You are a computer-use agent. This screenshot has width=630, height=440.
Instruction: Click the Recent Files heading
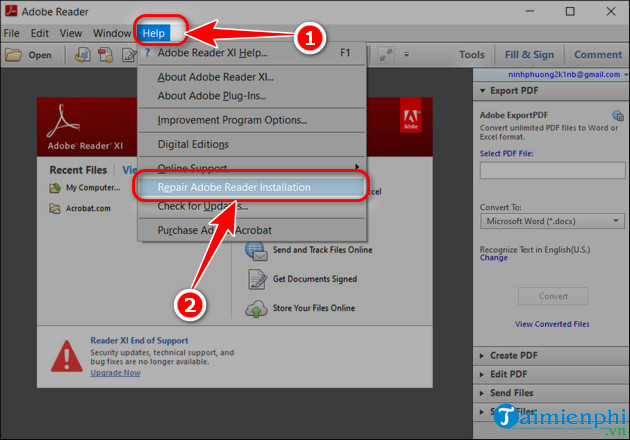coord(78,170)
